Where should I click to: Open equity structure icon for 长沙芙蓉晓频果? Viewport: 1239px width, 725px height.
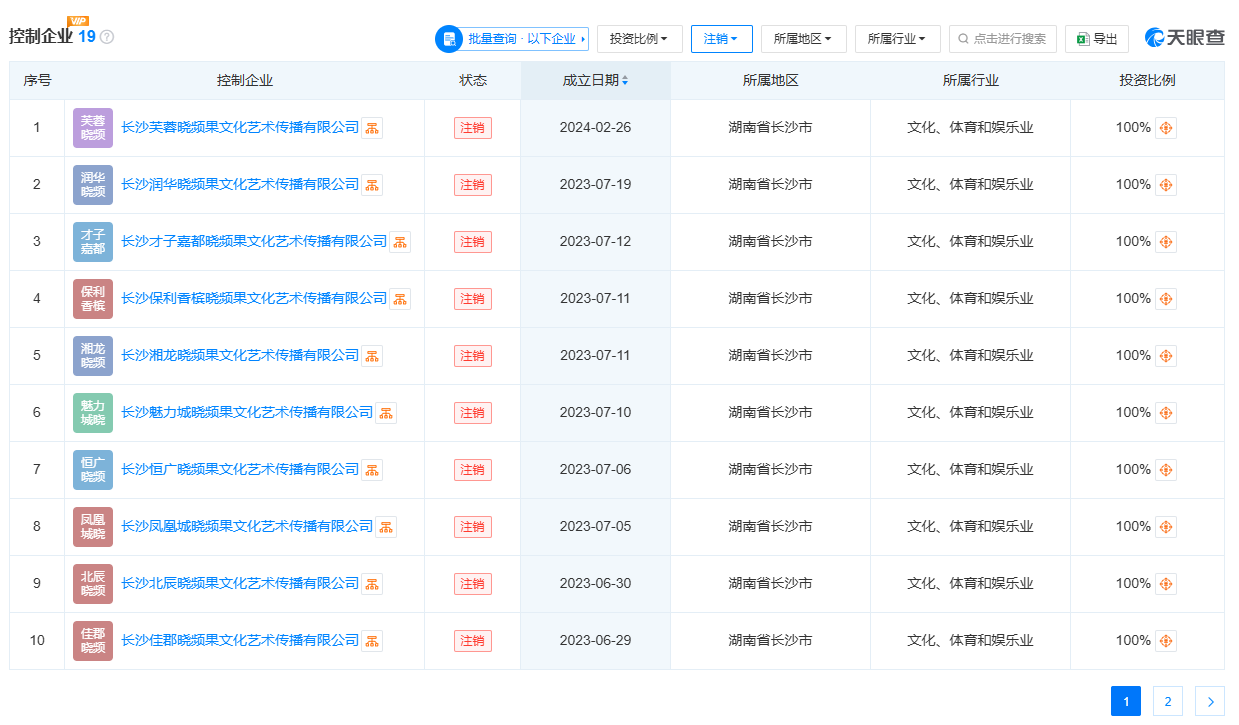(372, 128)
